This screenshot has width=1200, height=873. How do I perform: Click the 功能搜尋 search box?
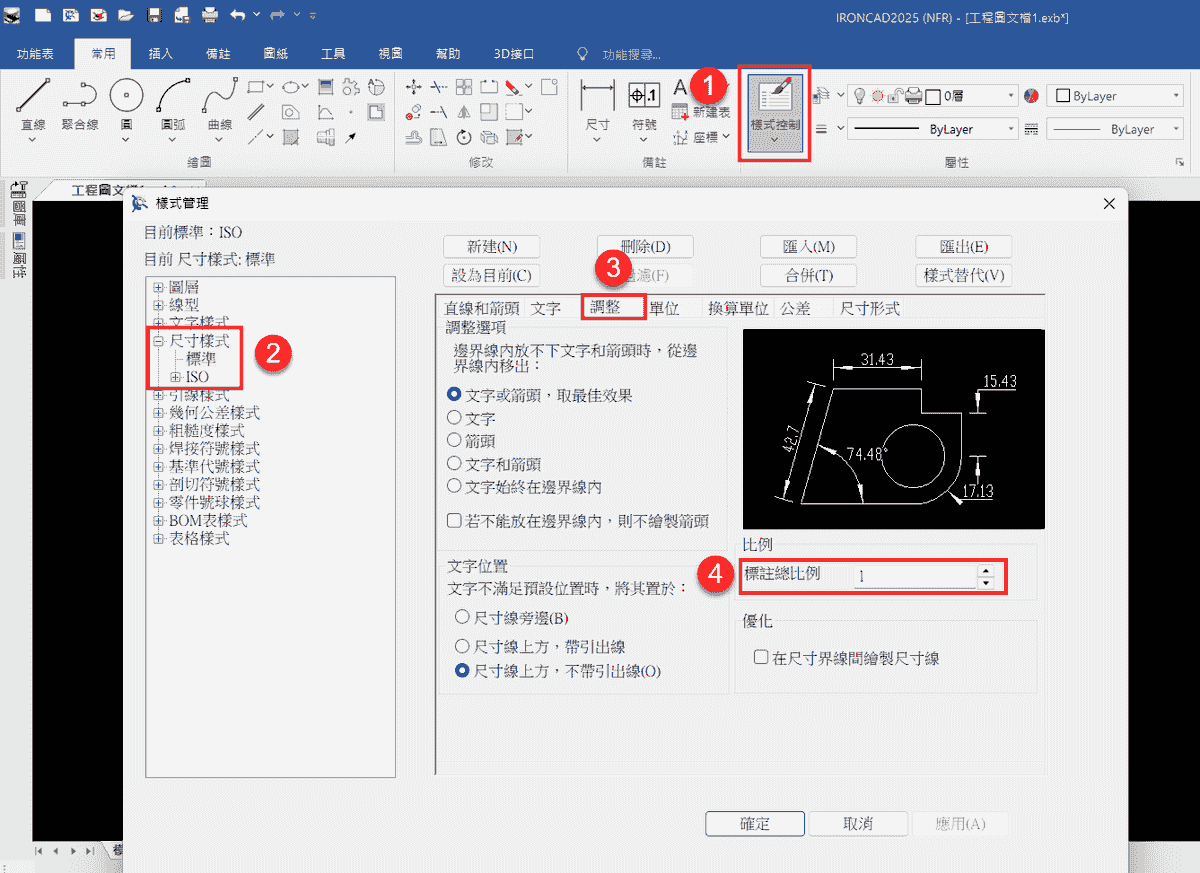click(632, 54)
